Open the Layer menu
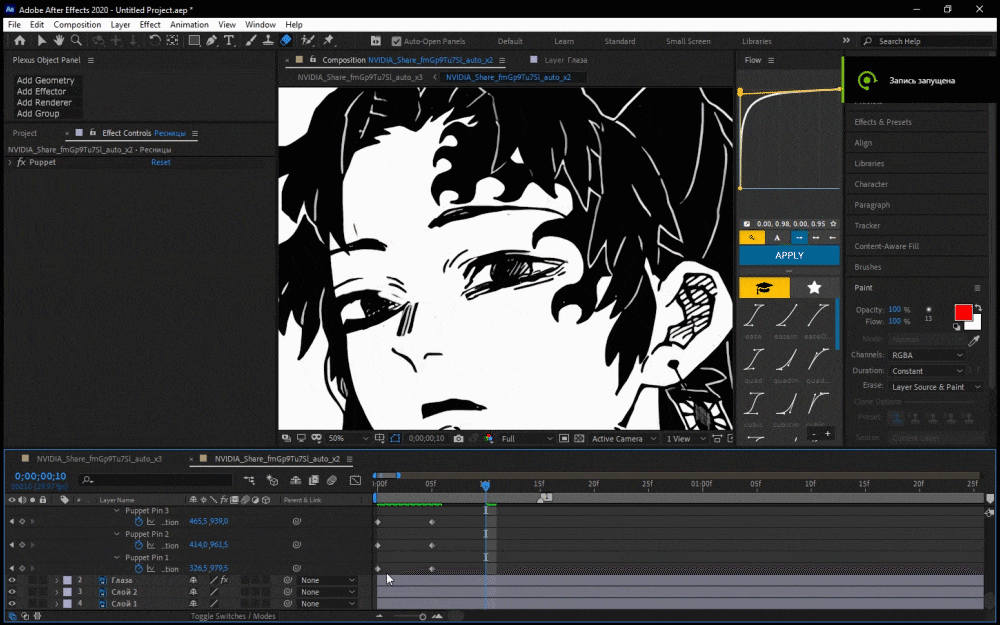 click(120, 25)
